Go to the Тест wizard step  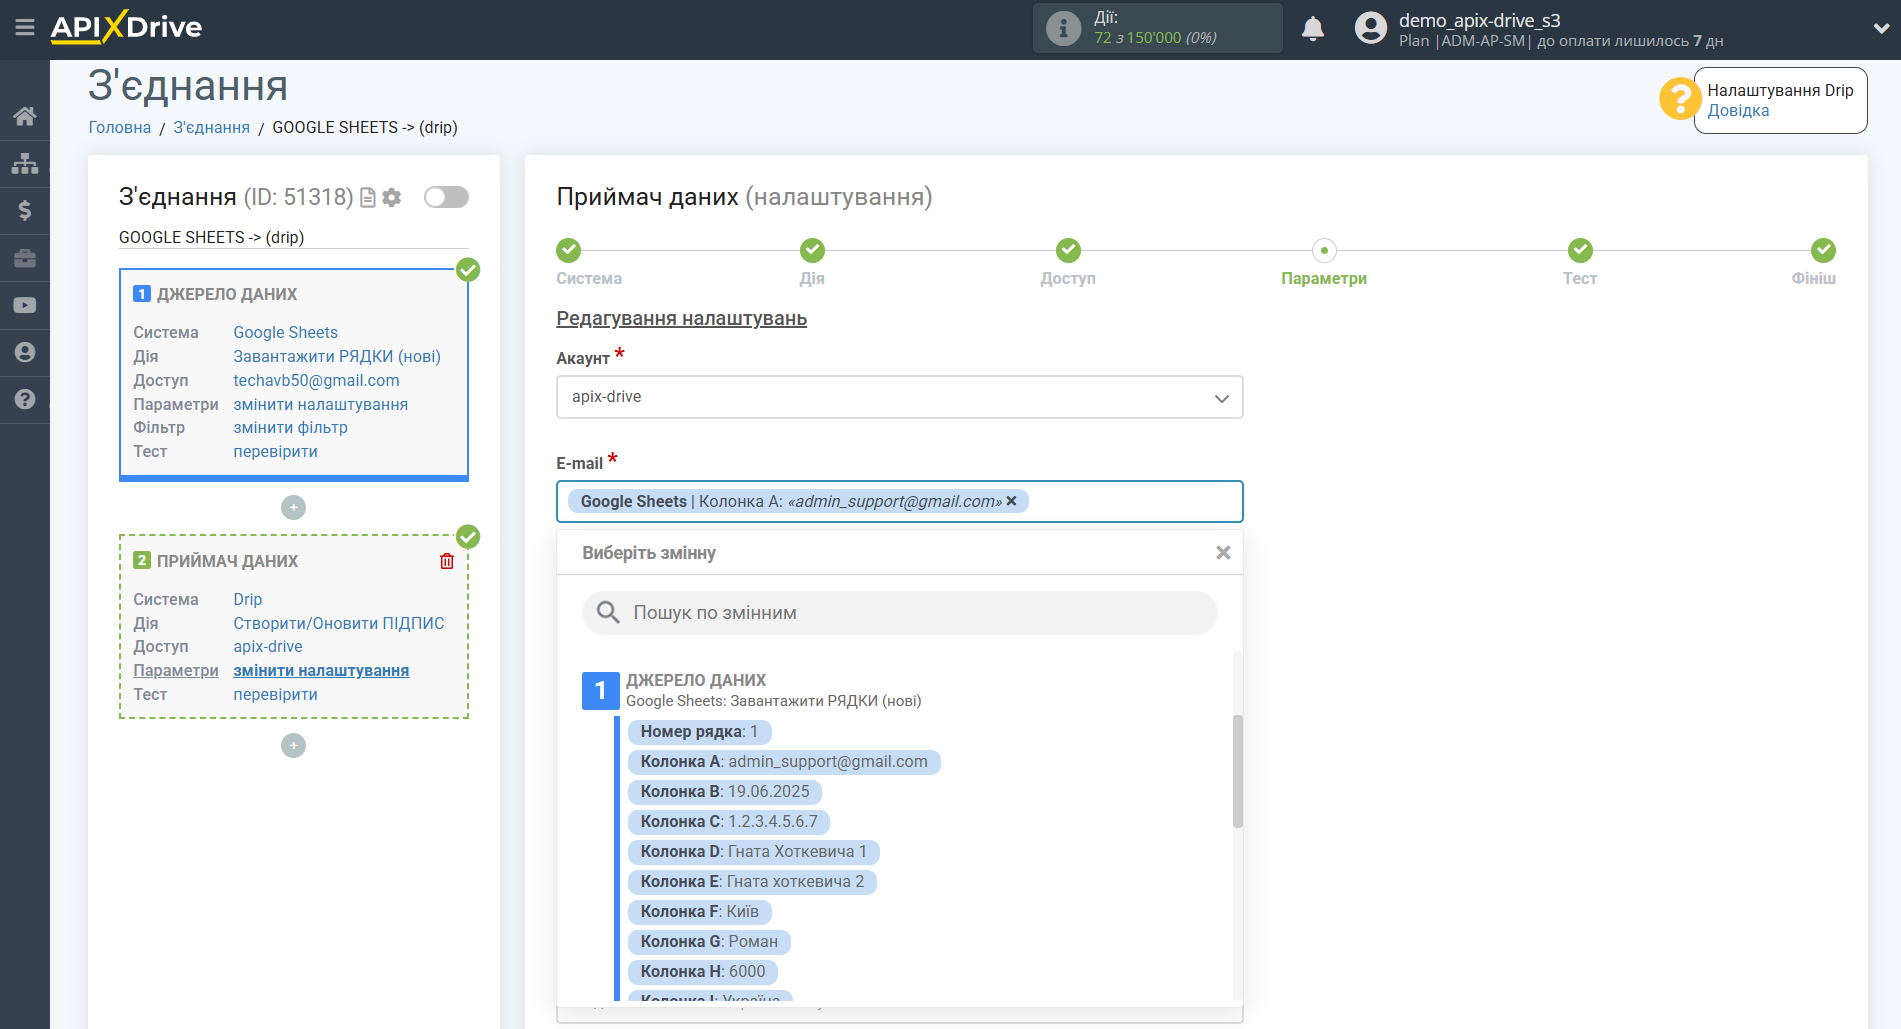coord(1580,250)
